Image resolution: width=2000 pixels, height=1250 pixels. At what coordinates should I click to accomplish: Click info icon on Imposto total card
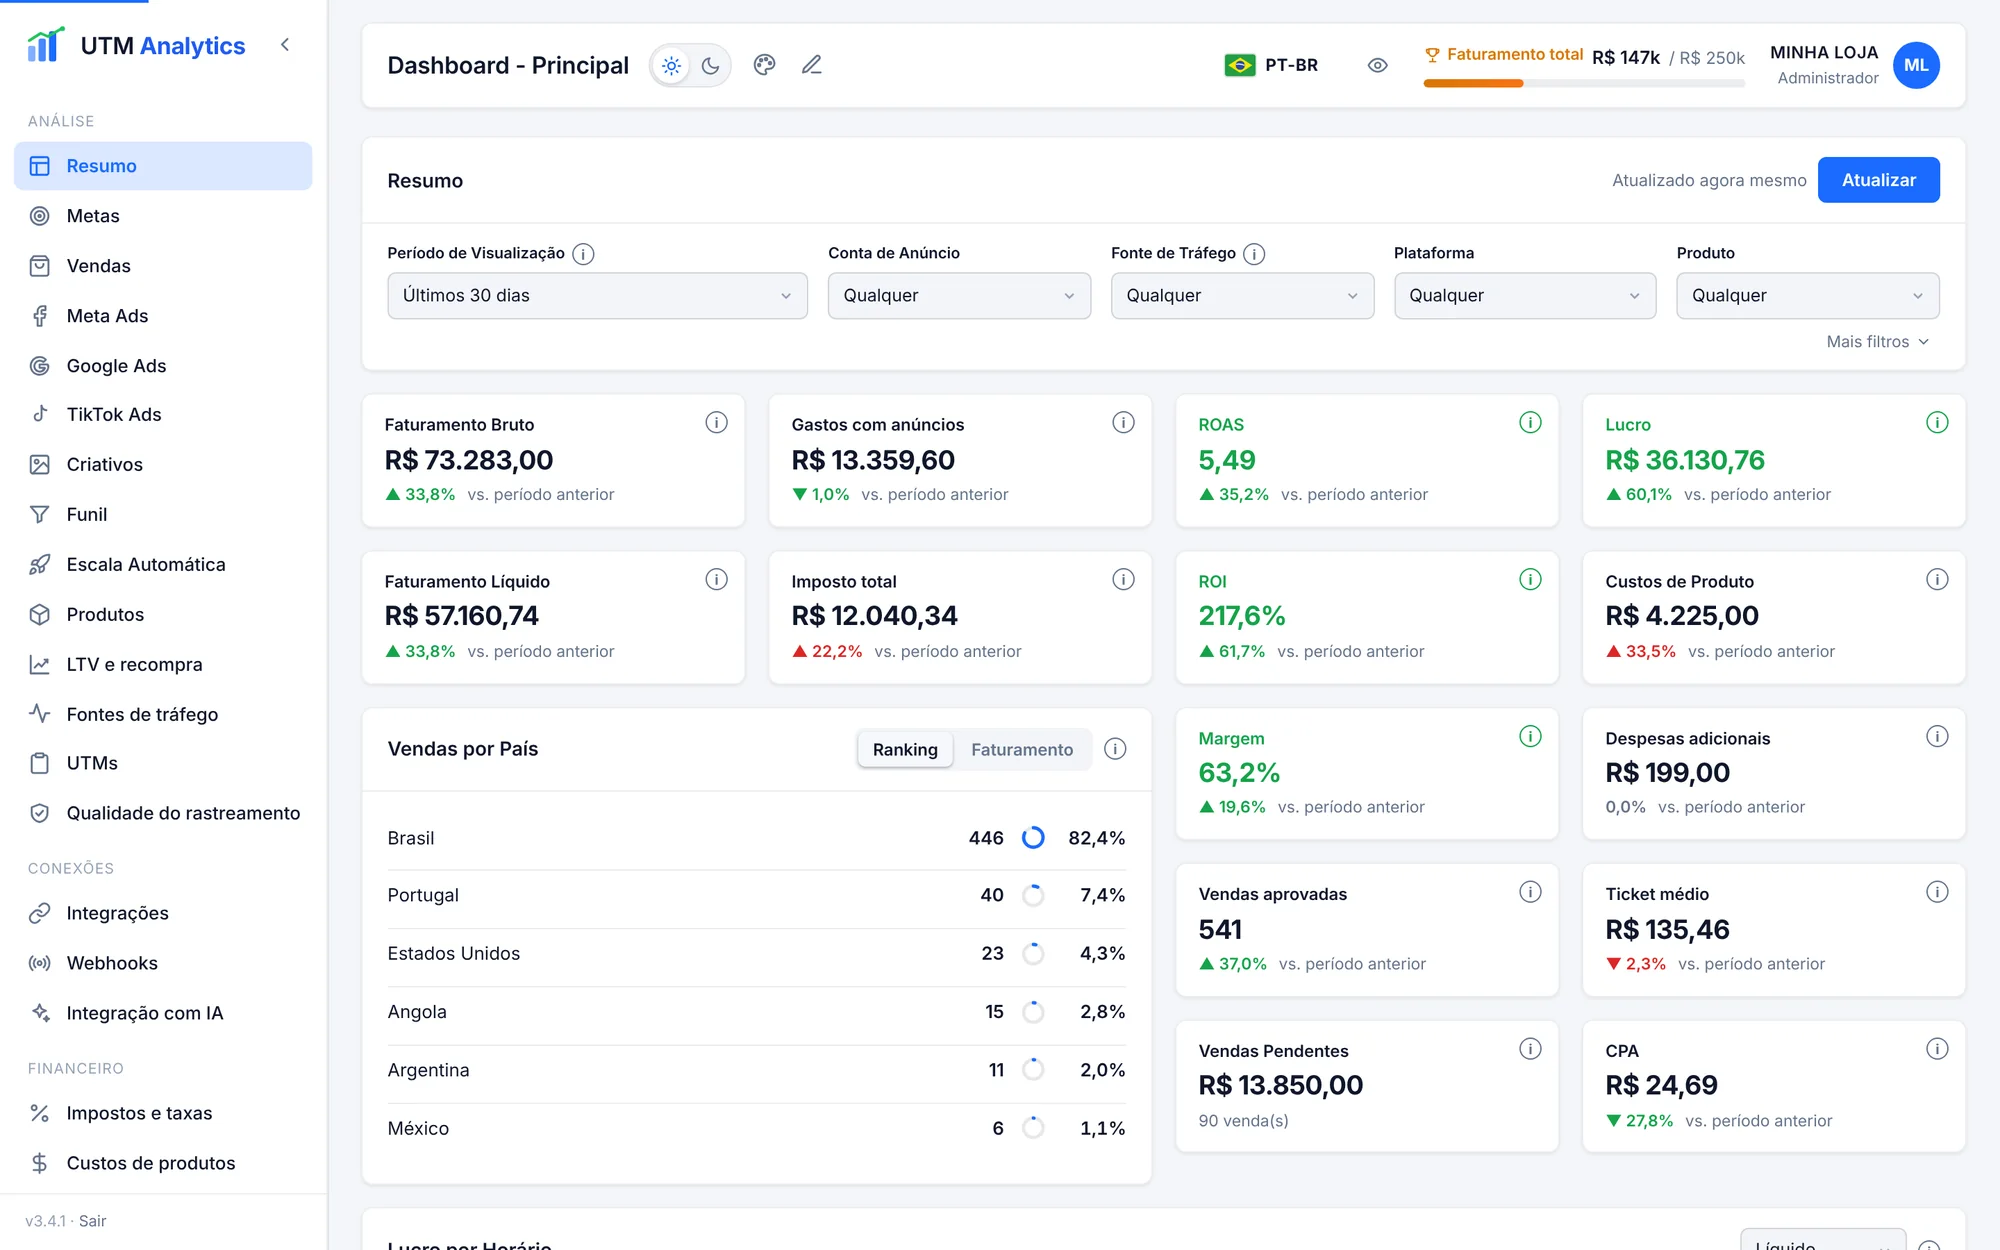coord(1123,580)
